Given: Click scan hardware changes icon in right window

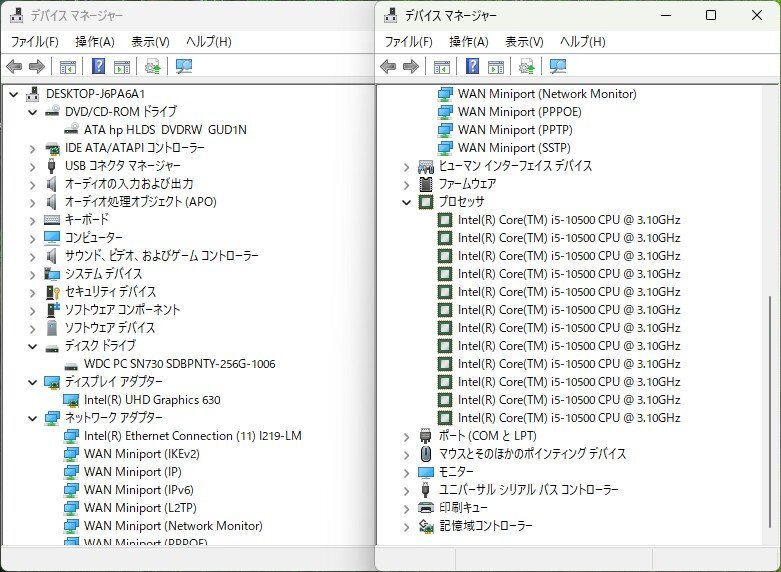Looking at the screenshot, I should coord(558,66).
